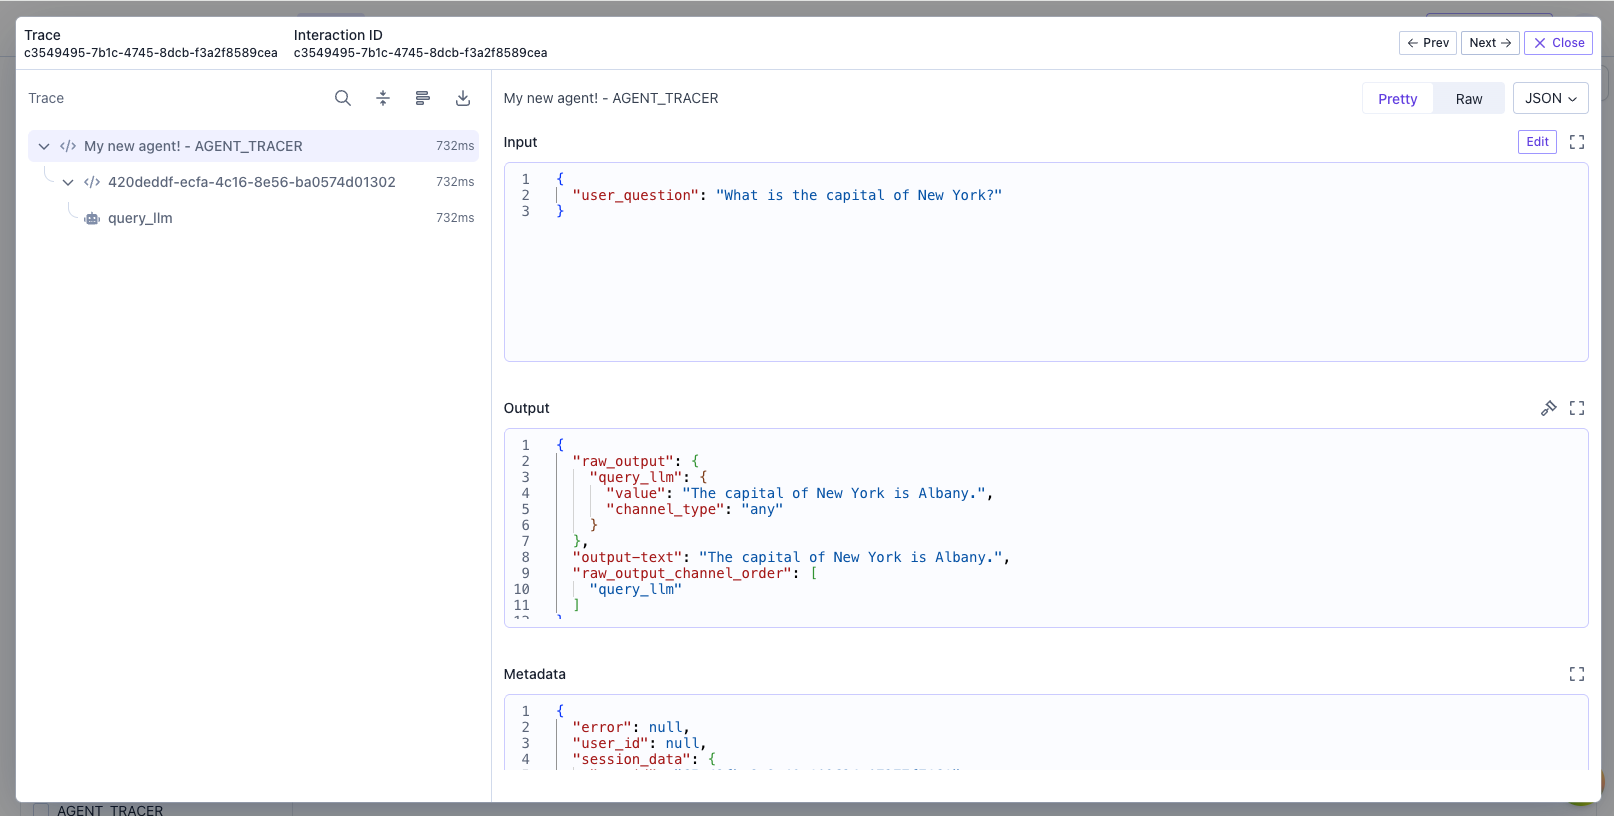Click Edit button for Input
Viewport: 1614px width, 816px height.
pos(1537,142)
